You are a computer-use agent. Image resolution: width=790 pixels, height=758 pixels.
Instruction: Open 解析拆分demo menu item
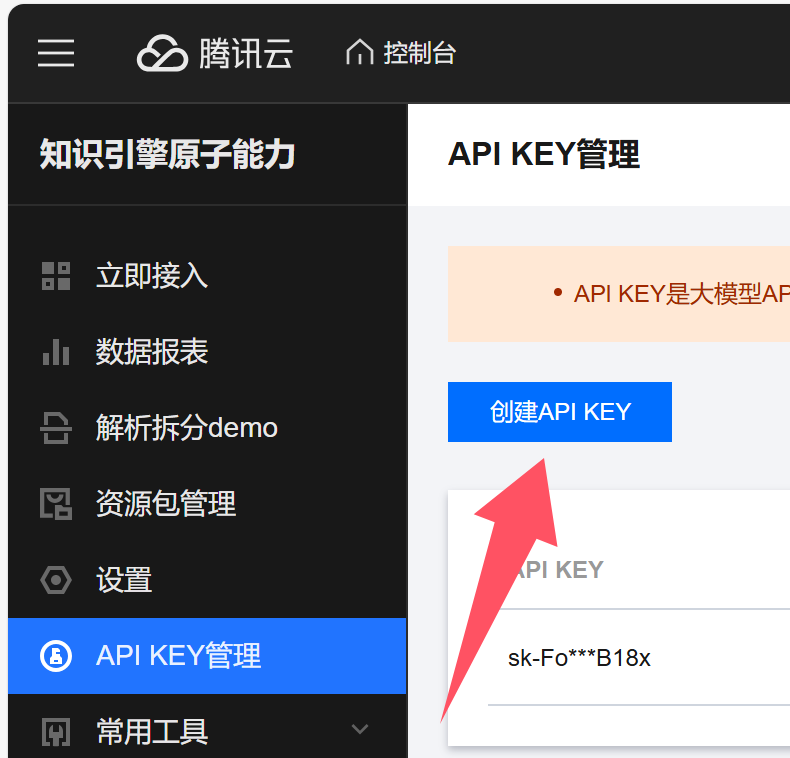point(187,428)
